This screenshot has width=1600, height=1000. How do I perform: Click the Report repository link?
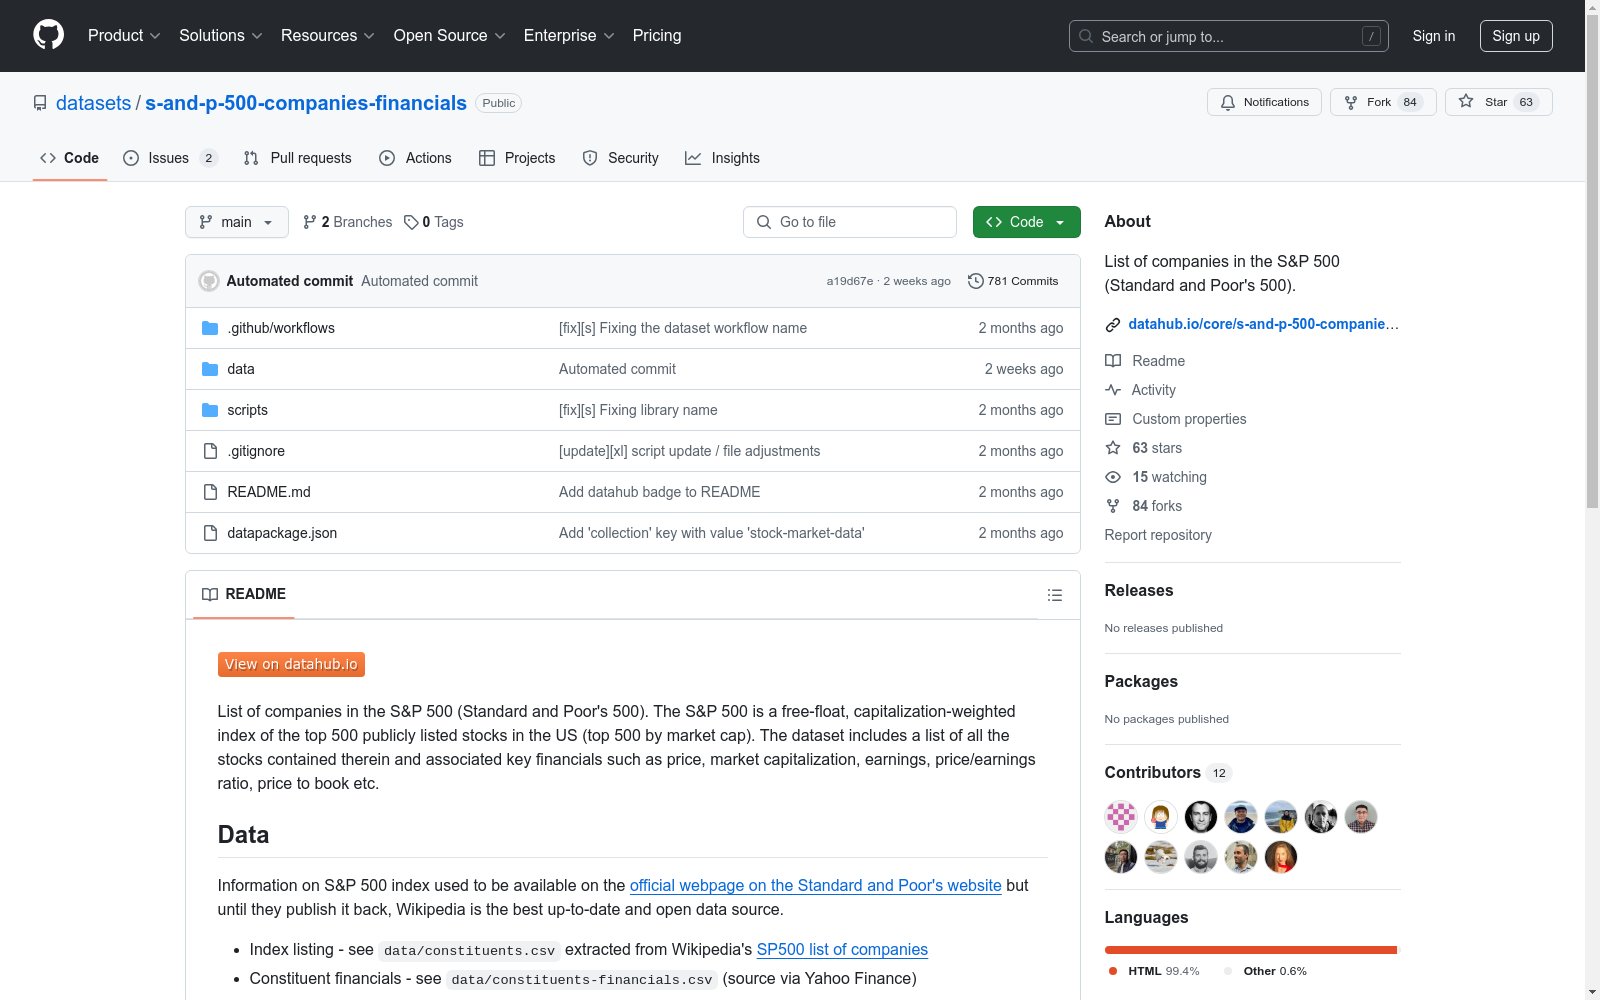point(1158,535)
